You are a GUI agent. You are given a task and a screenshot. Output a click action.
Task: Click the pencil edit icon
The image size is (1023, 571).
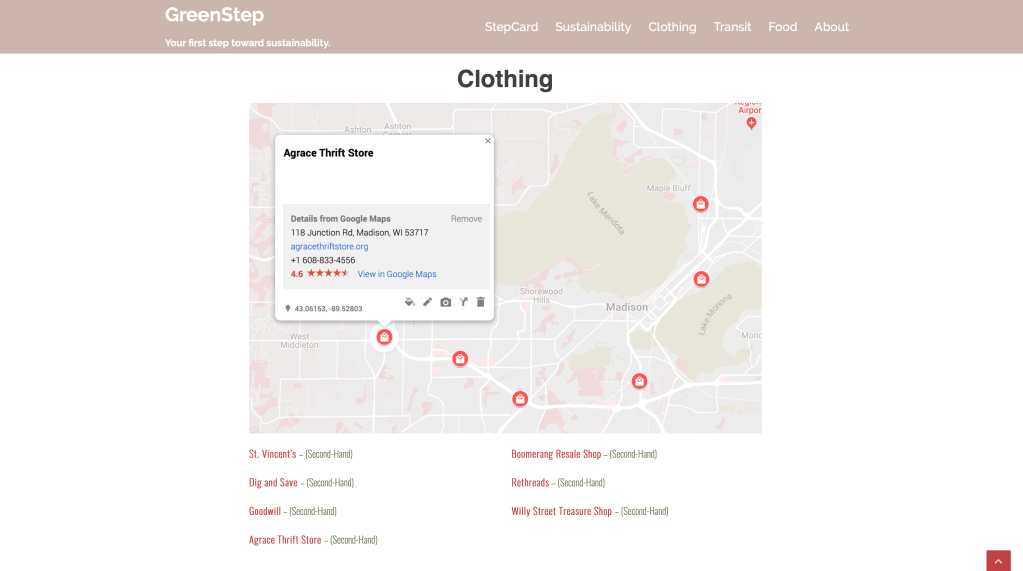pyautogui.click(x=427, y=302)
